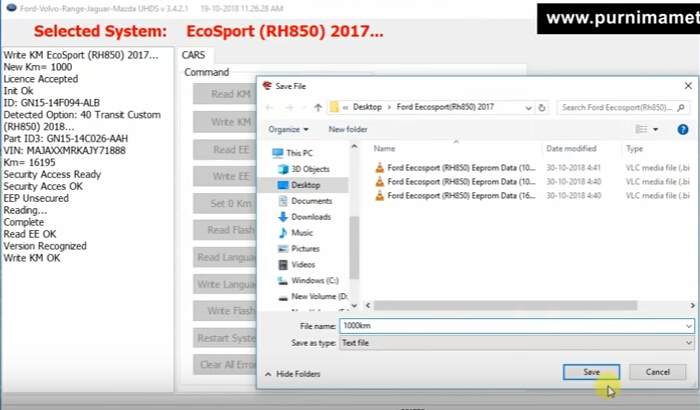700x410 pixels.
Task: Click the Read EE command button
Action: coord(225,150)
